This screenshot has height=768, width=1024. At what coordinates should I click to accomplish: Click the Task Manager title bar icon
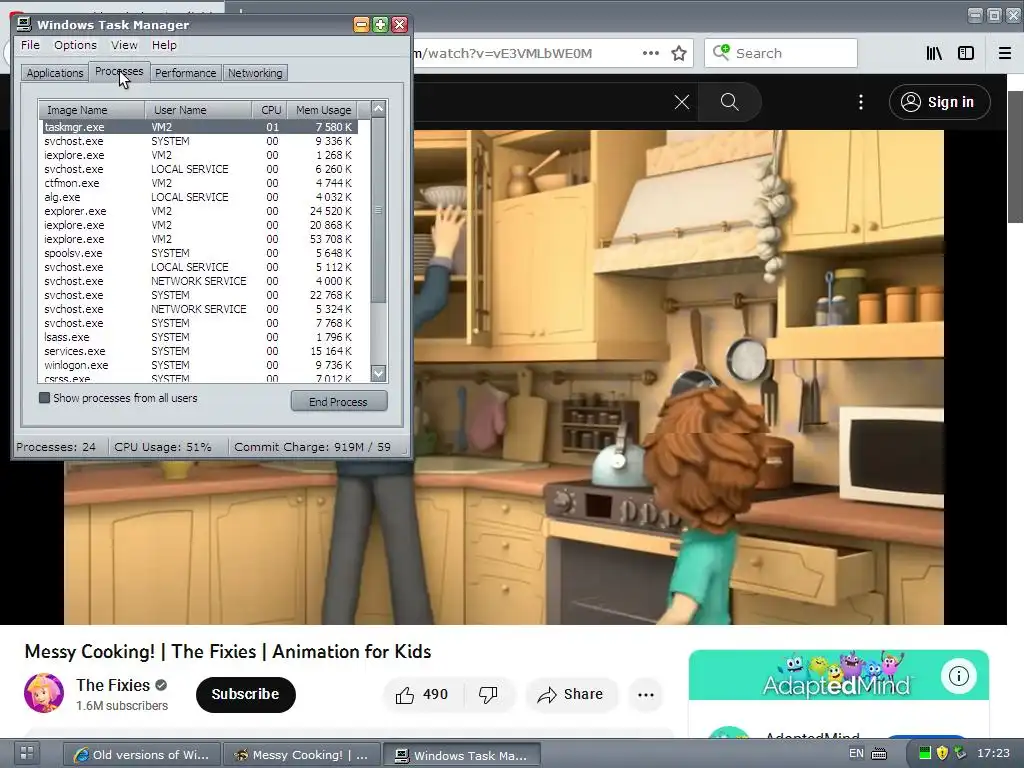pos(24,25)
